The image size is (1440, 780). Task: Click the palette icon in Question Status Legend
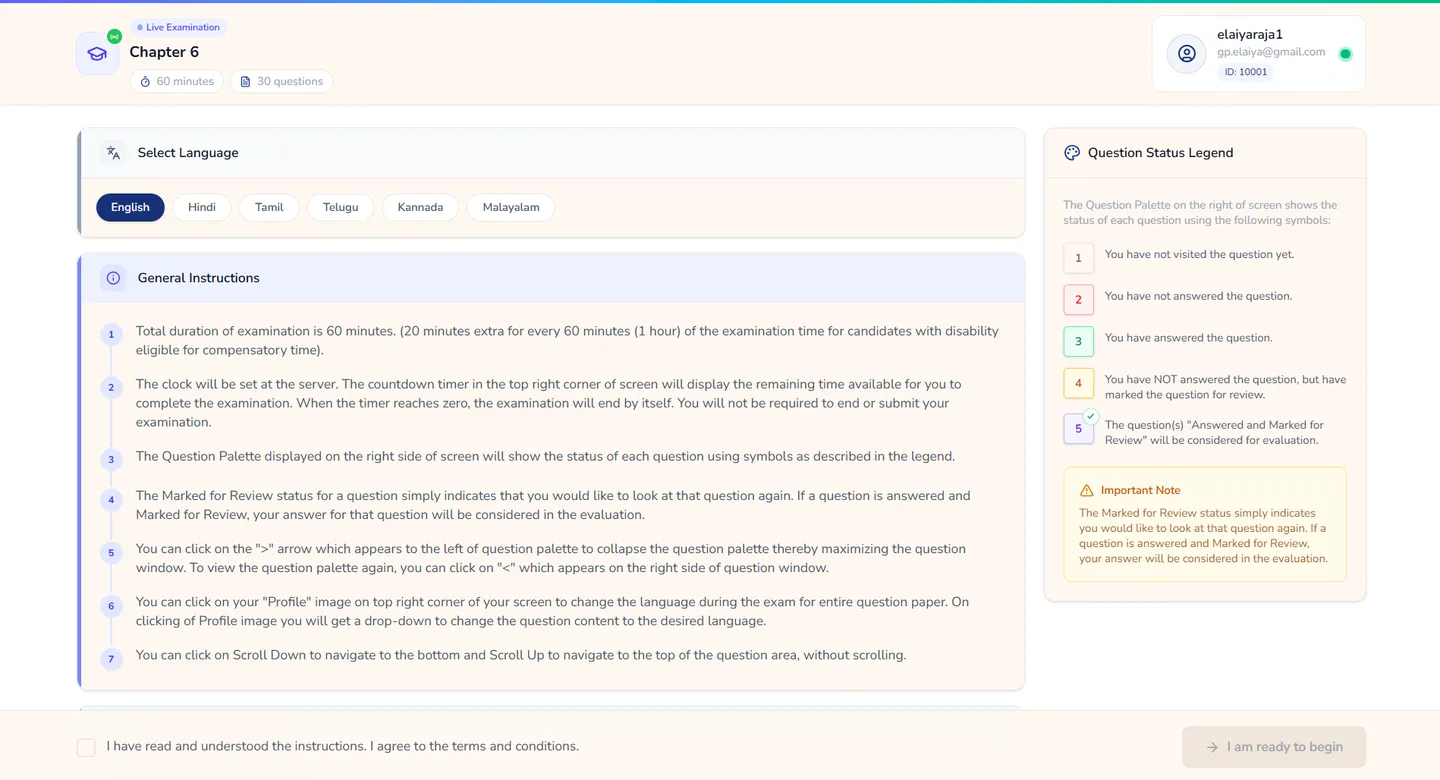[1072, 153]
